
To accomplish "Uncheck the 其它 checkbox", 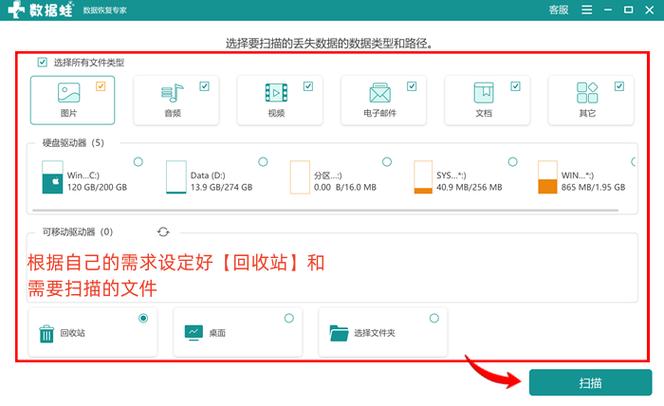I will pos(619,86).
